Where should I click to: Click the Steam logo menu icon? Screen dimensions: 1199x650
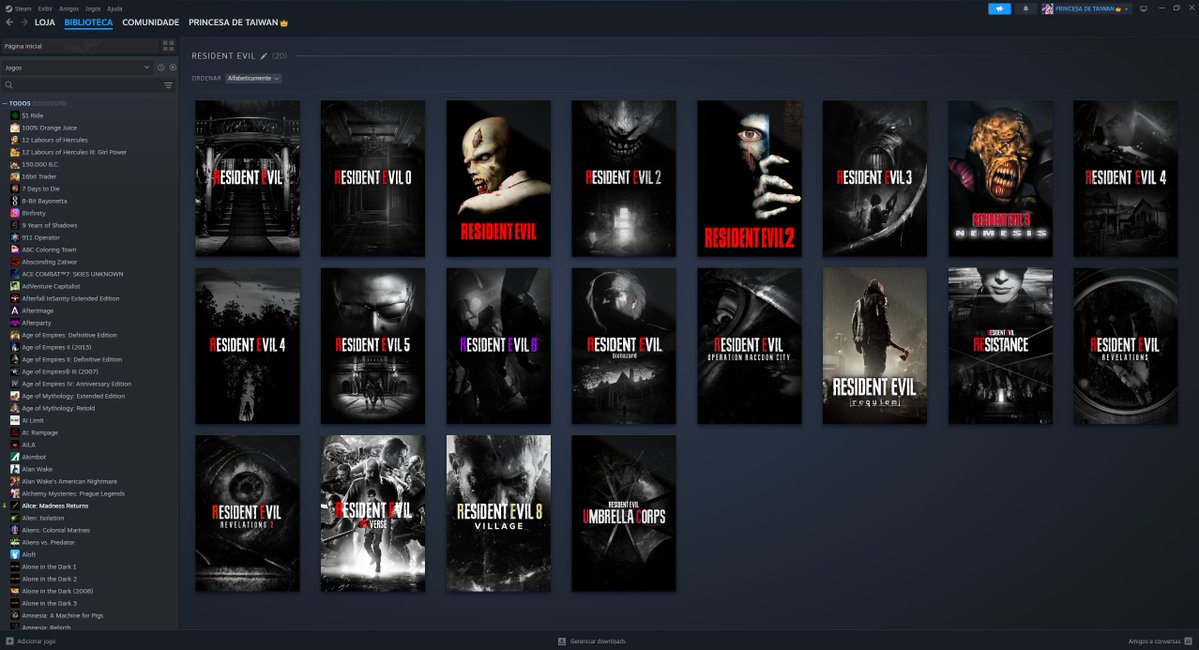point(9,8)
